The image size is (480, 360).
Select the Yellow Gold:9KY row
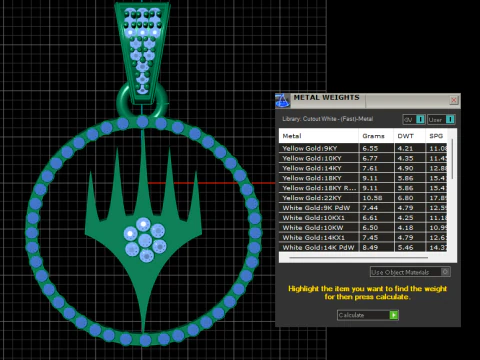click(363, 148)
